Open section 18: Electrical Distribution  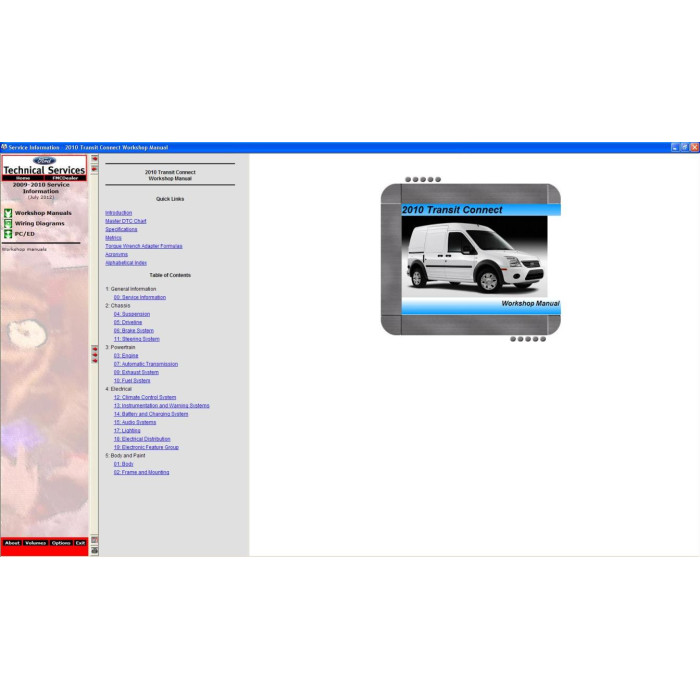[142, 439]
